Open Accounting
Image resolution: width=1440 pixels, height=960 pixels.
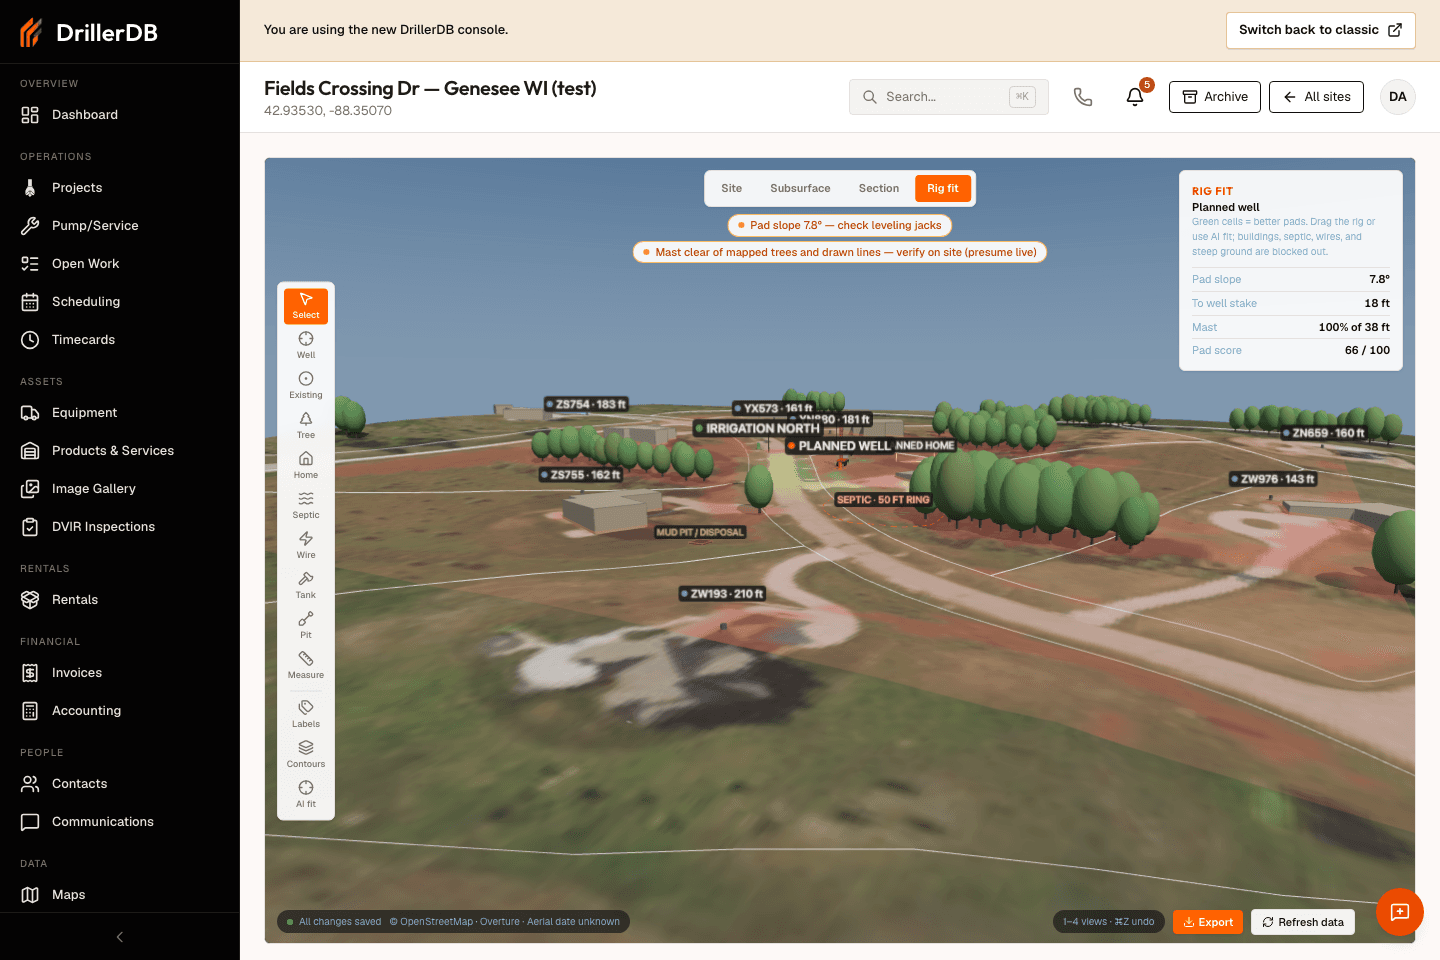click(120, 711)
